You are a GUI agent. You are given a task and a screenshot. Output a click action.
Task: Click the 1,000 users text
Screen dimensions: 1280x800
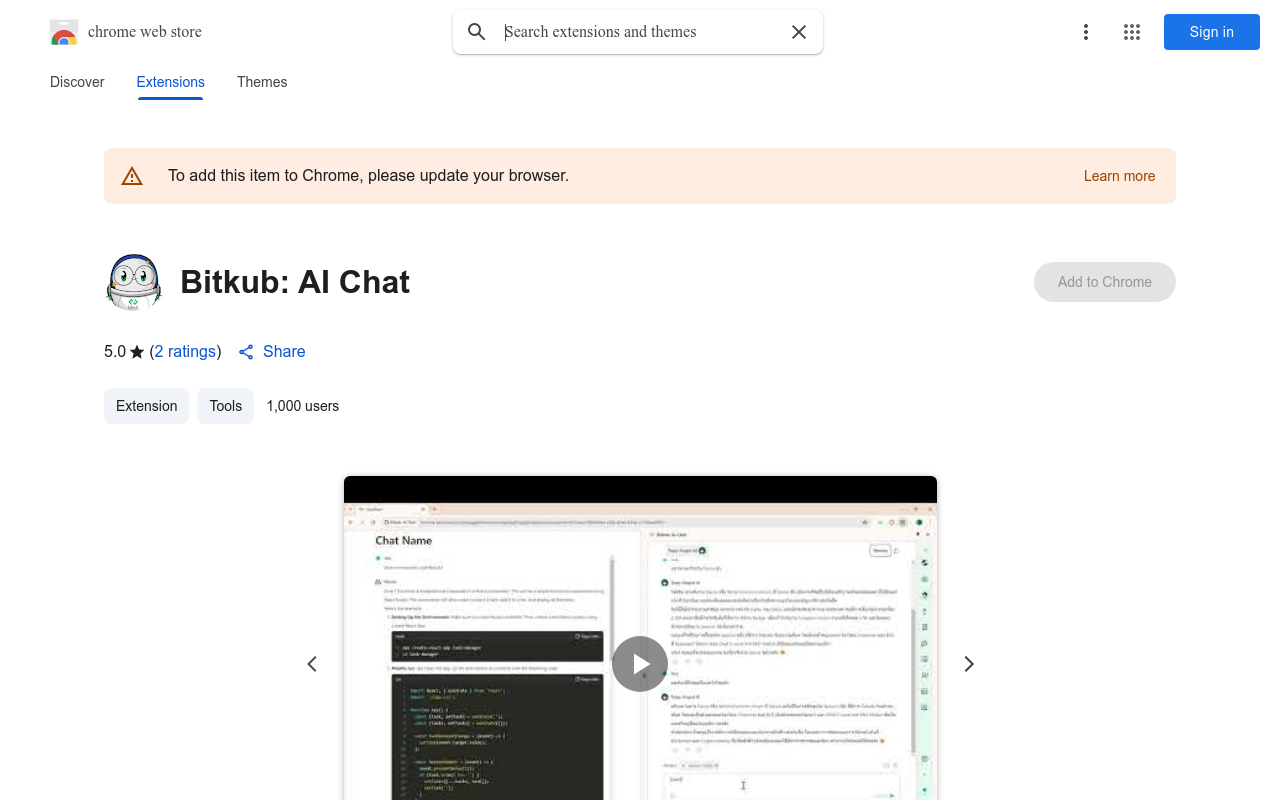click(303, 406)
